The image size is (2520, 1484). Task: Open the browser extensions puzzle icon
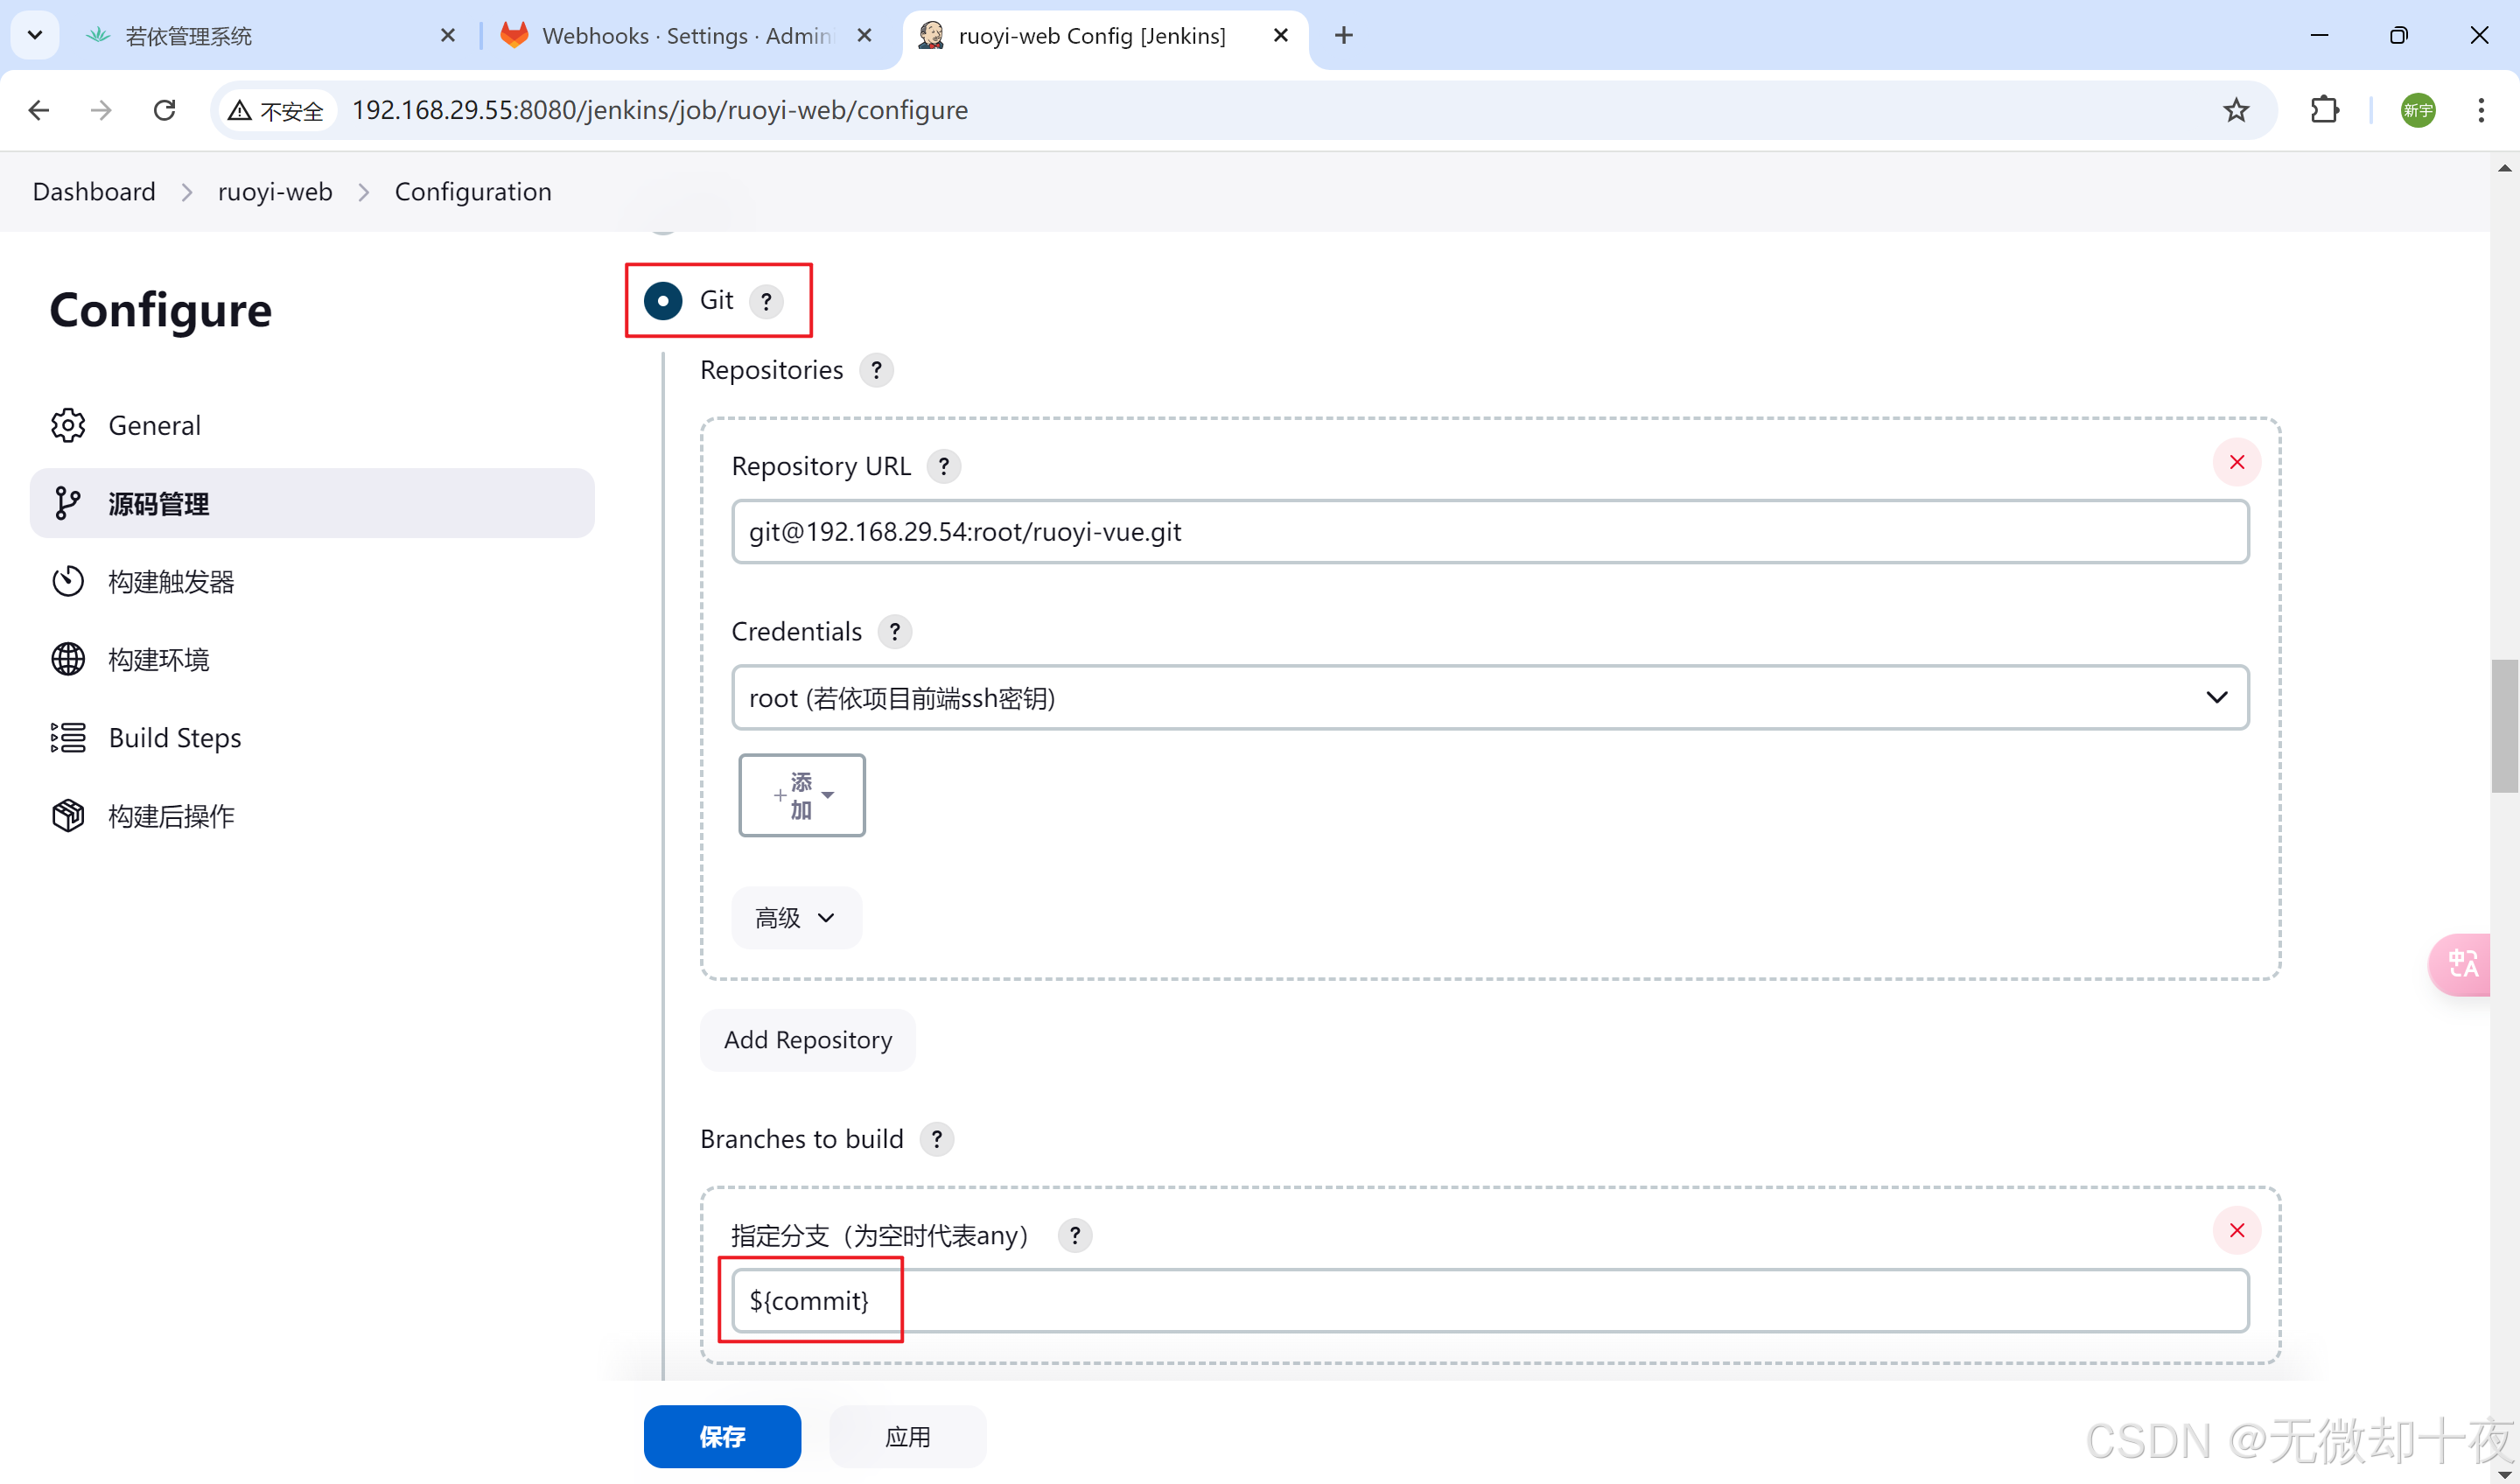(x=2324, y=110)
